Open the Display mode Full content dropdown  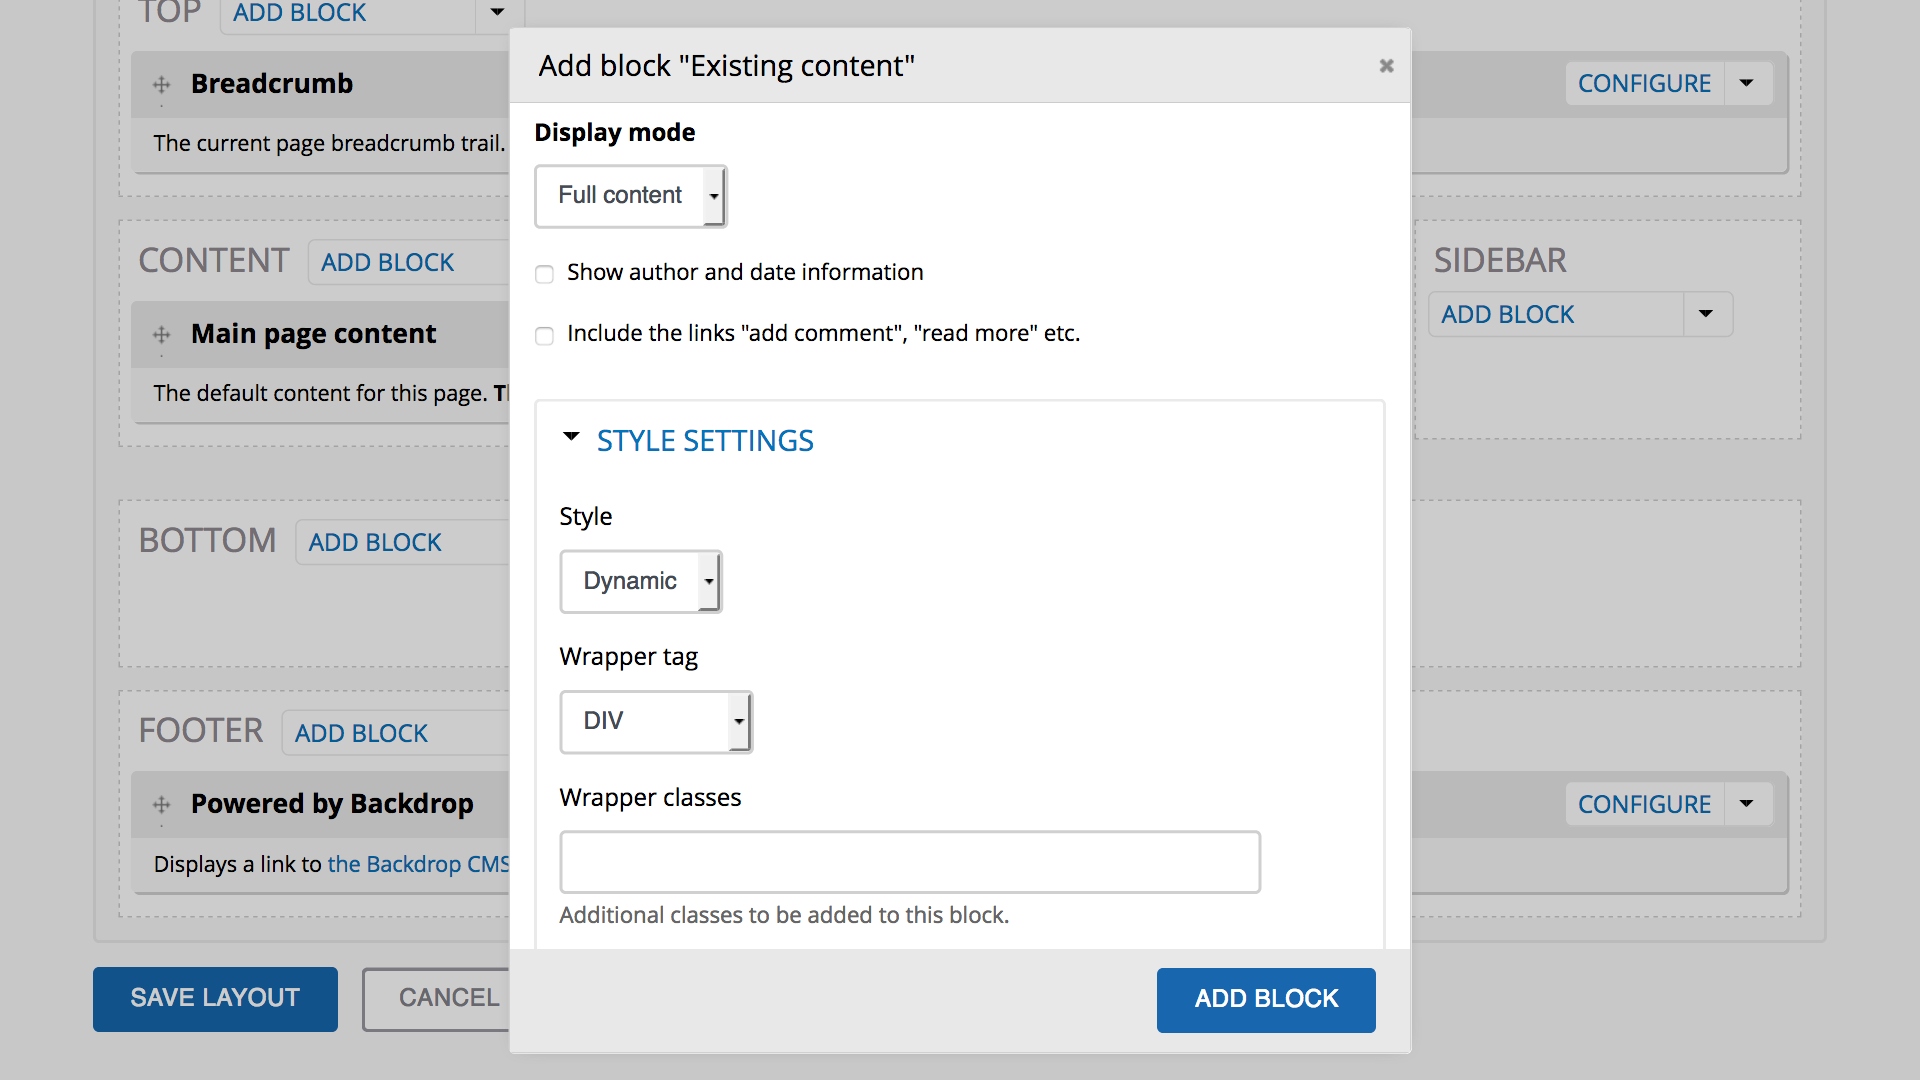click(x=630, y=196)
